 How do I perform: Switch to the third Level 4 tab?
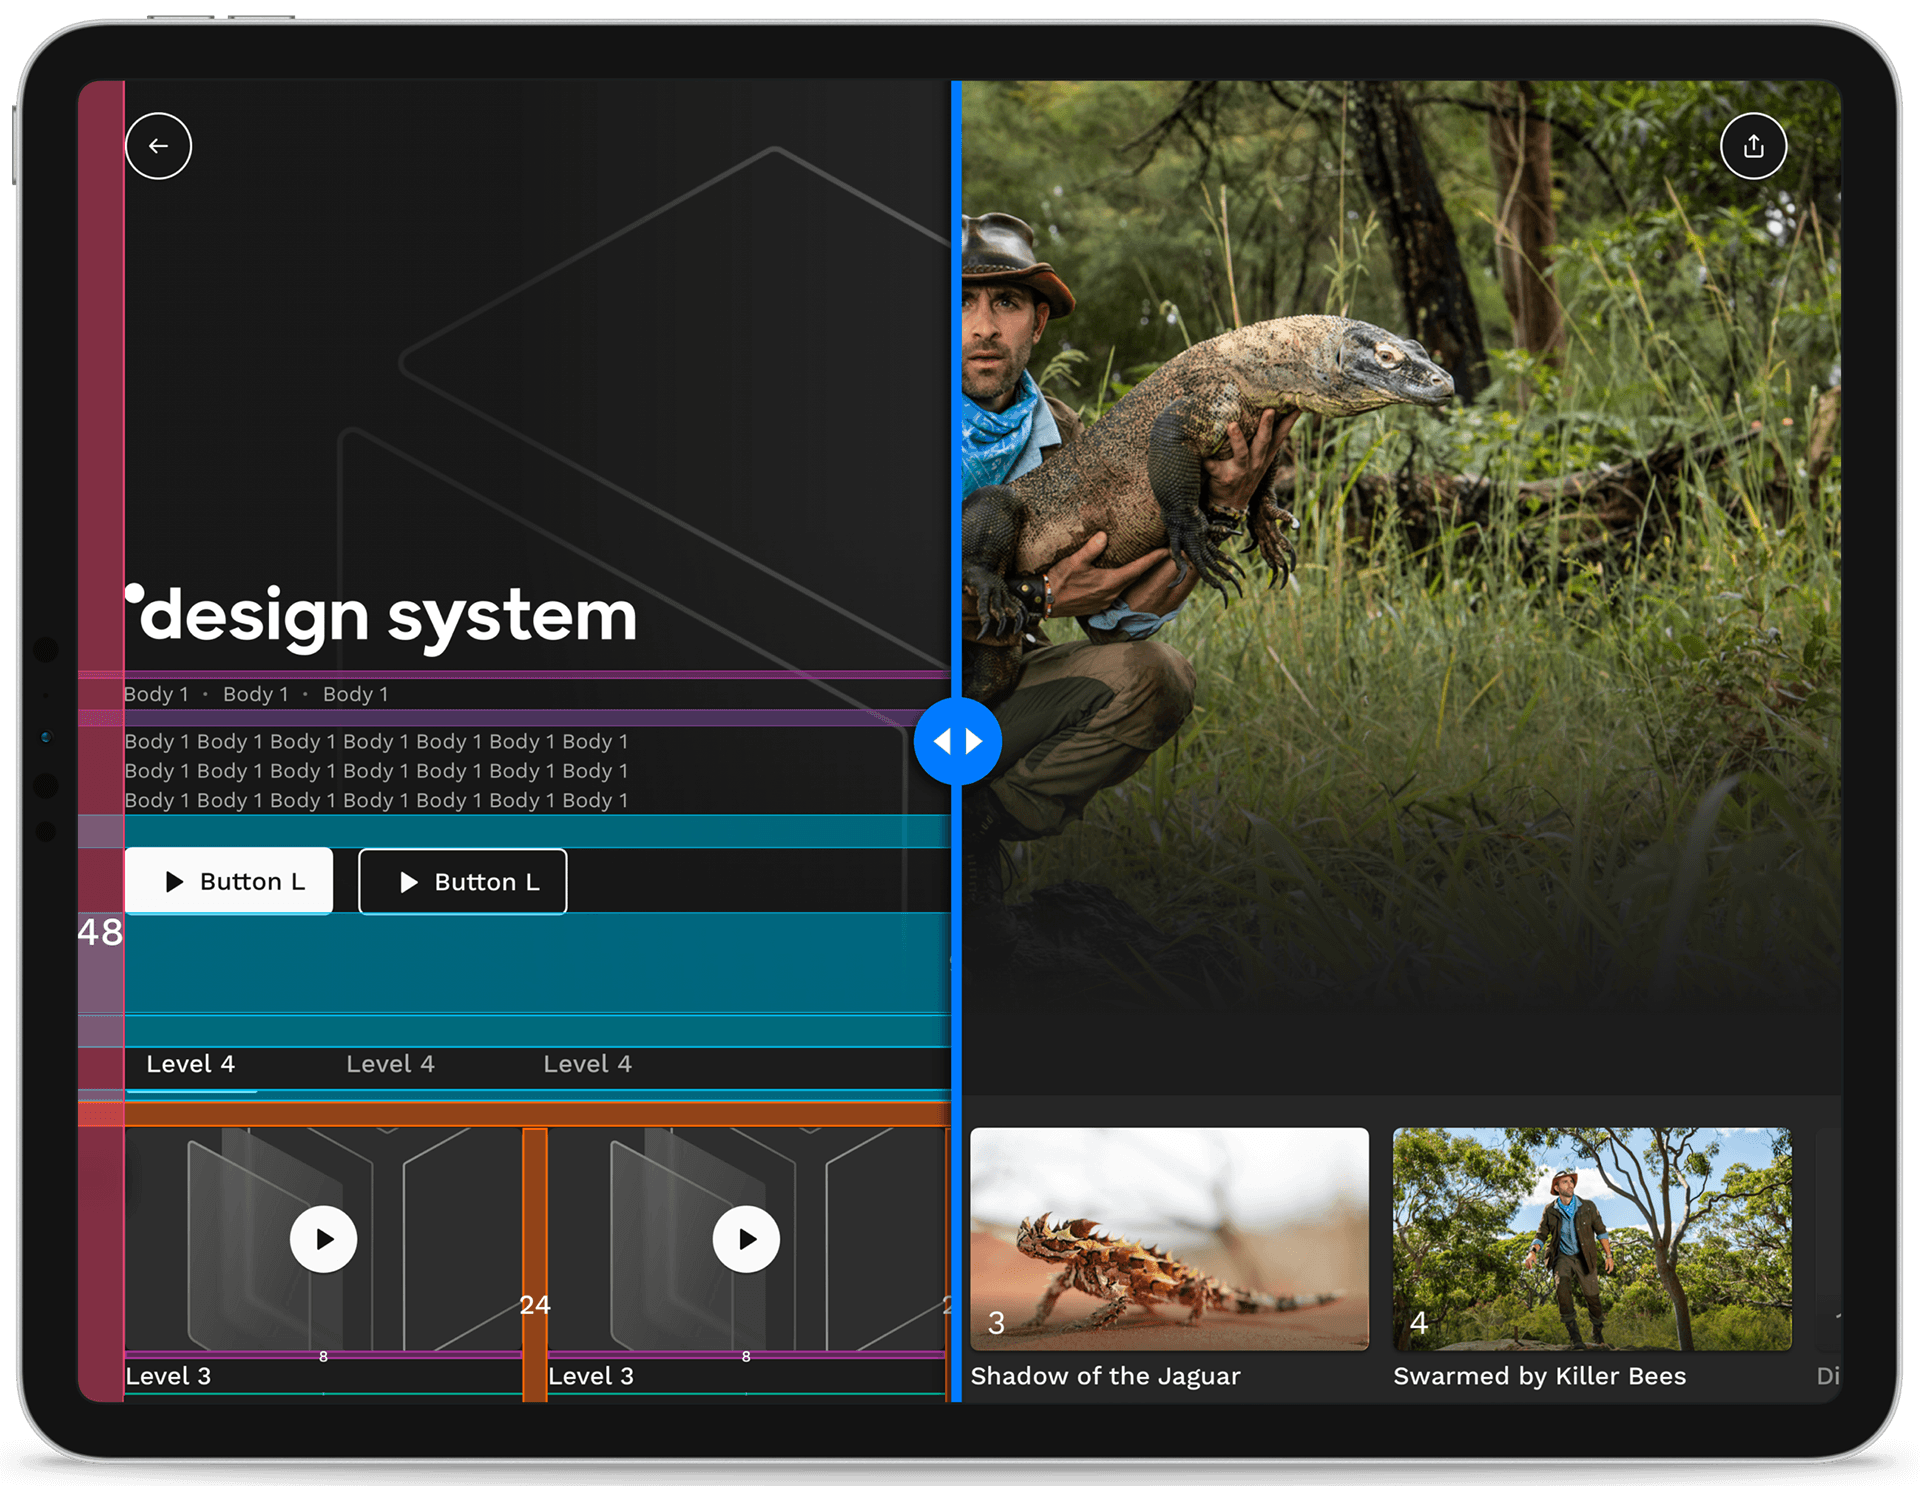(587, 1064)
